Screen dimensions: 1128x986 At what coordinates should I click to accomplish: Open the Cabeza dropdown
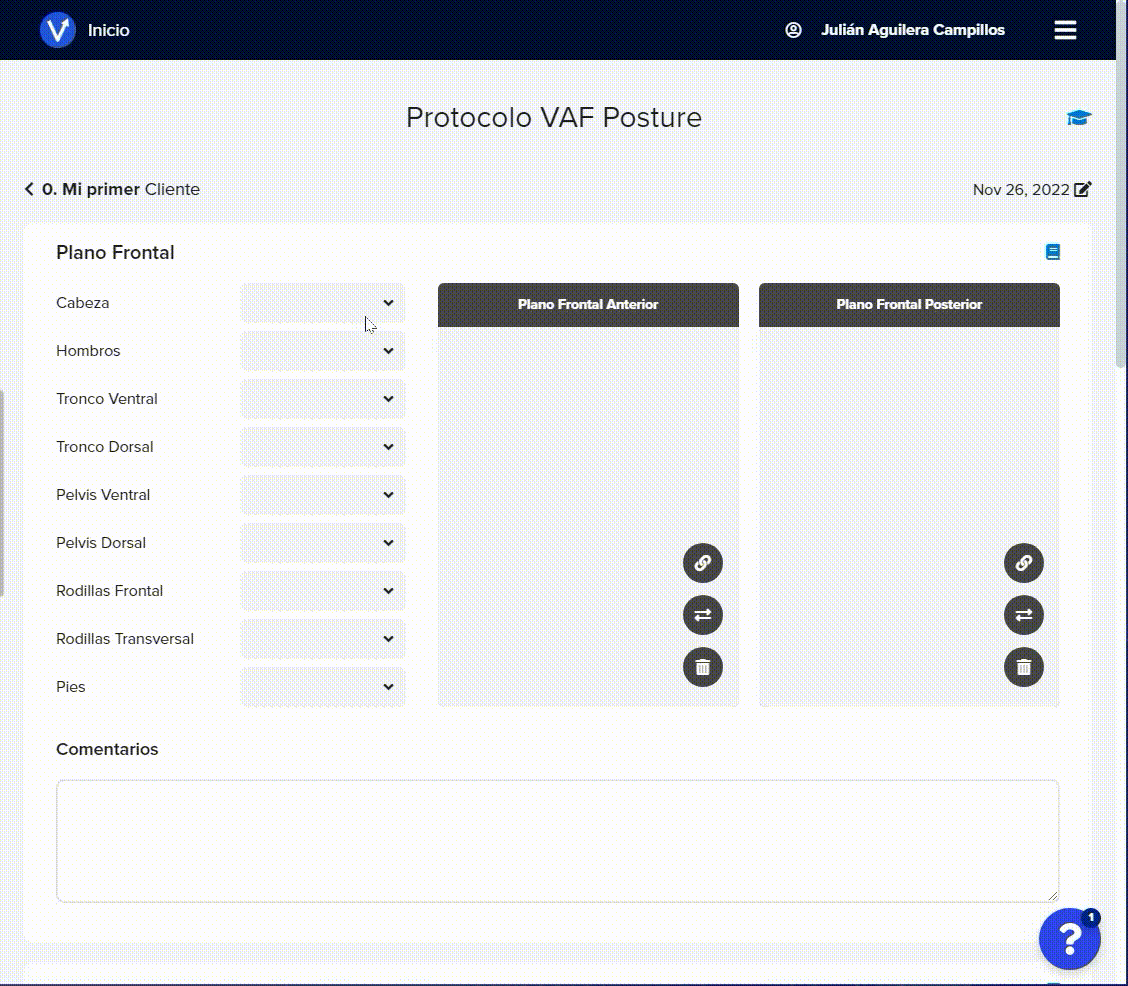322,303
